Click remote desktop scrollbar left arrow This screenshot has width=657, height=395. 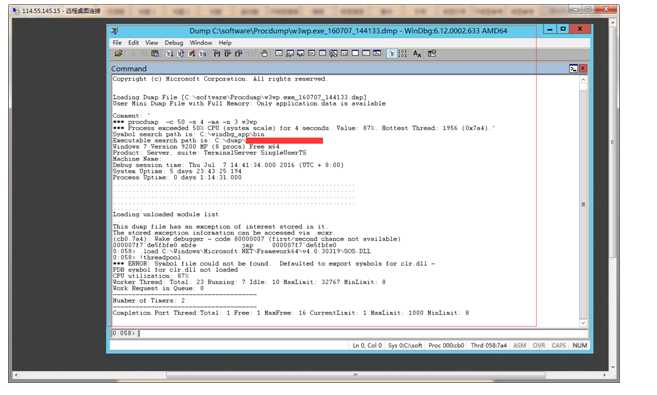16,375
